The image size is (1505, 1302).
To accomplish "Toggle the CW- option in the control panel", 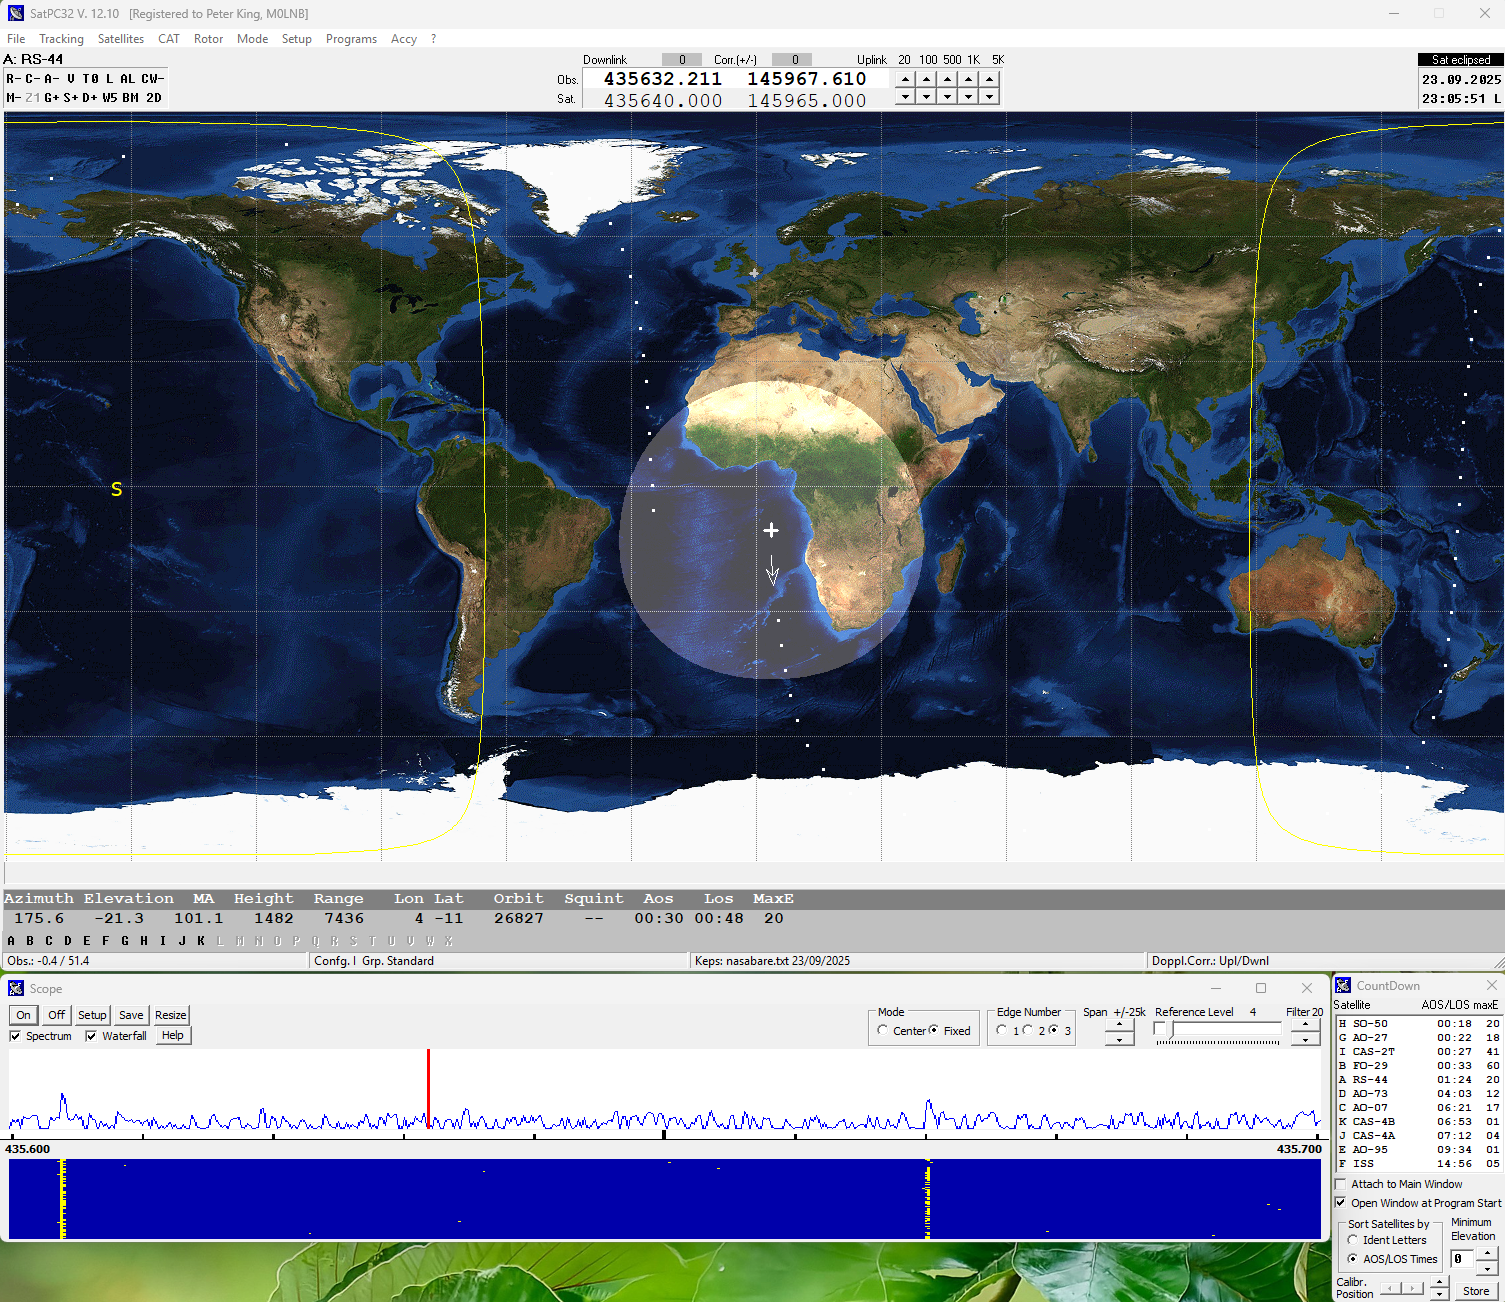I will click(x=152, y=79).
